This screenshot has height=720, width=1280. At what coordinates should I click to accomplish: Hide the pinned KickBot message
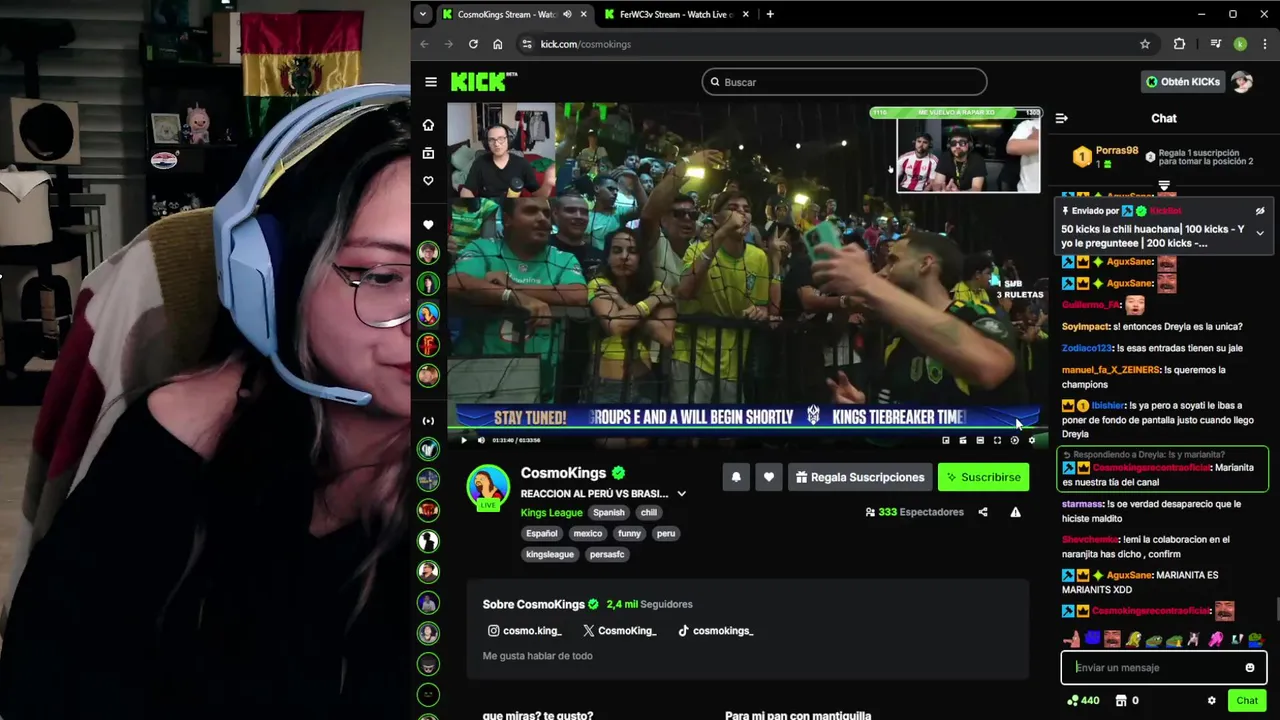coord(1260,211)
